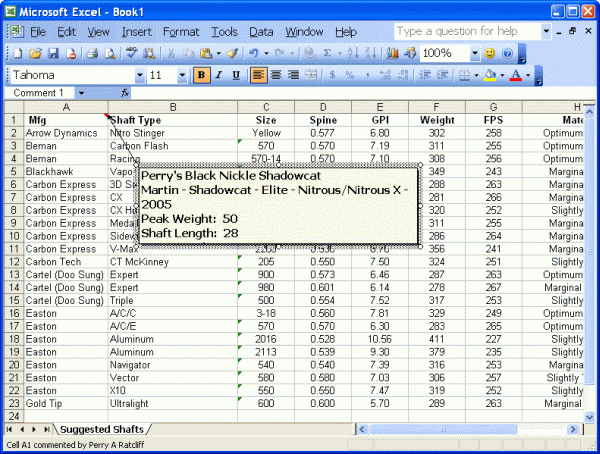This screenshot has width=600, height=454.
Task: Click the 'Type a question for help' box
Action: click(465, 32)
